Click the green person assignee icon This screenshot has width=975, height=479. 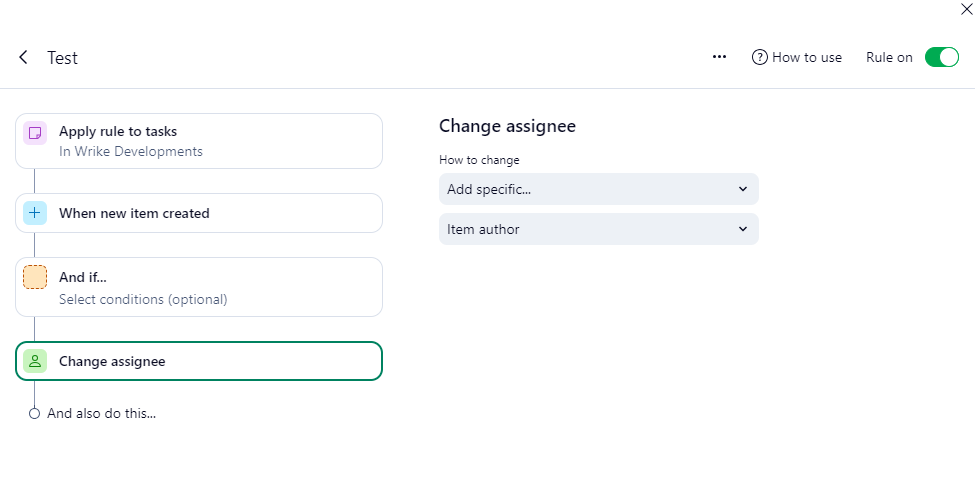(x=35, y=361)
